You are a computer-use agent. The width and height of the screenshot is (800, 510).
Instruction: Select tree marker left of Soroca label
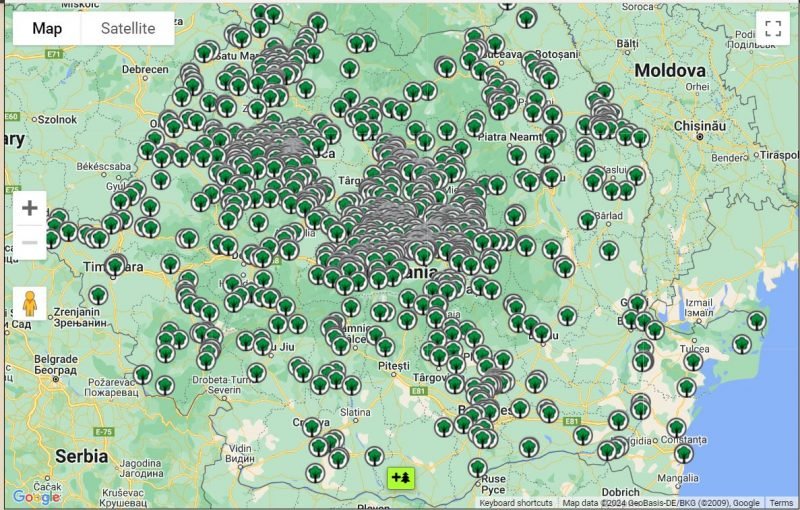pos(527,19)
